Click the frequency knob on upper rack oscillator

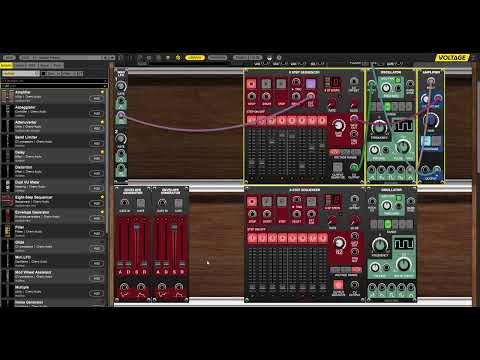pyautogui.click(x=379, y=127)
